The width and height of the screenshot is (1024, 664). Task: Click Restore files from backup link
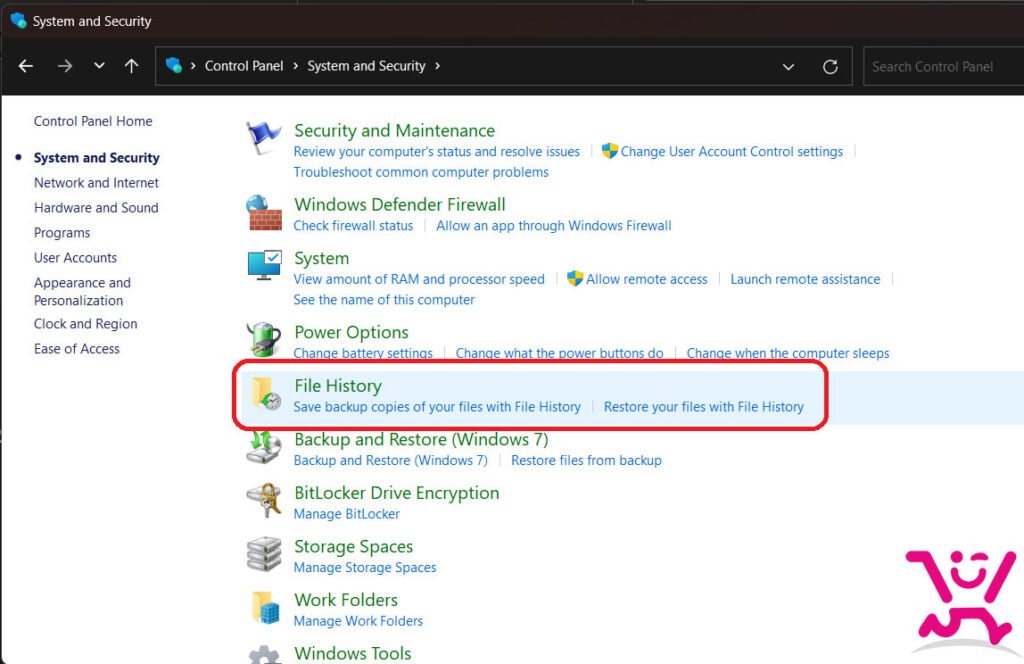(x=586, y=460)
